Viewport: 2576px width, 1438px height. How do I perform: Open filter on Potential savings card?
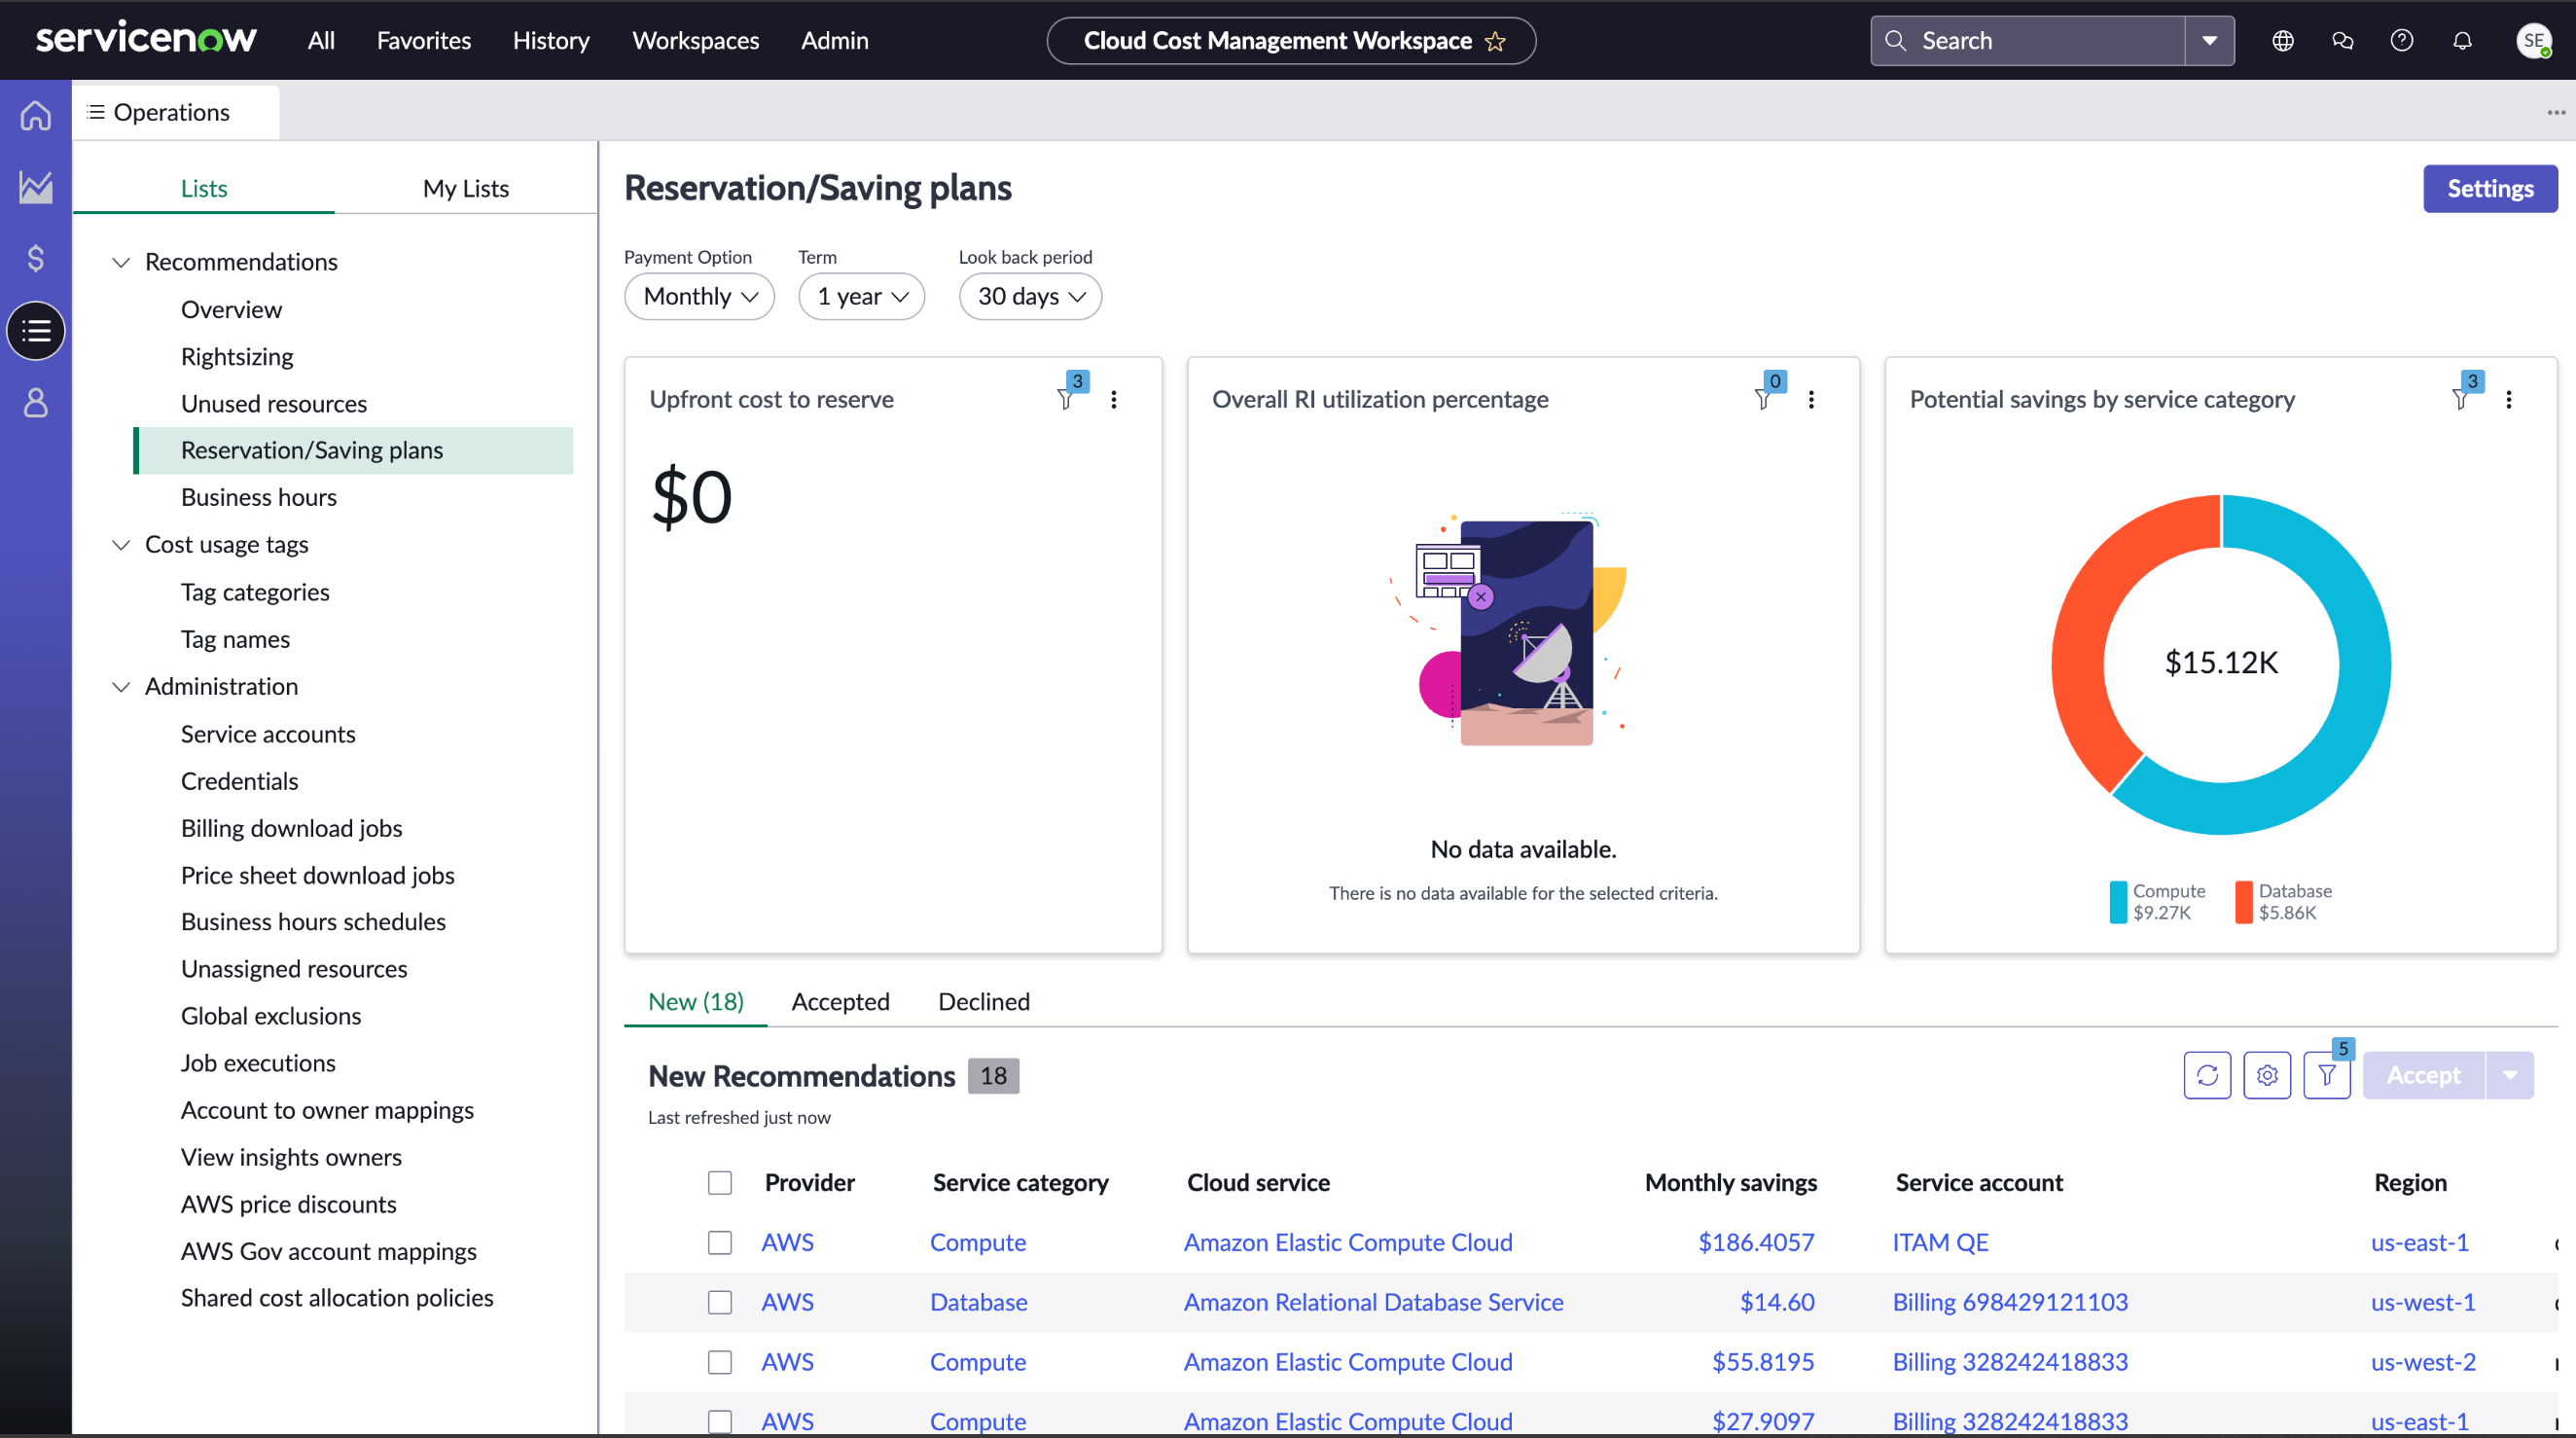2461,399
